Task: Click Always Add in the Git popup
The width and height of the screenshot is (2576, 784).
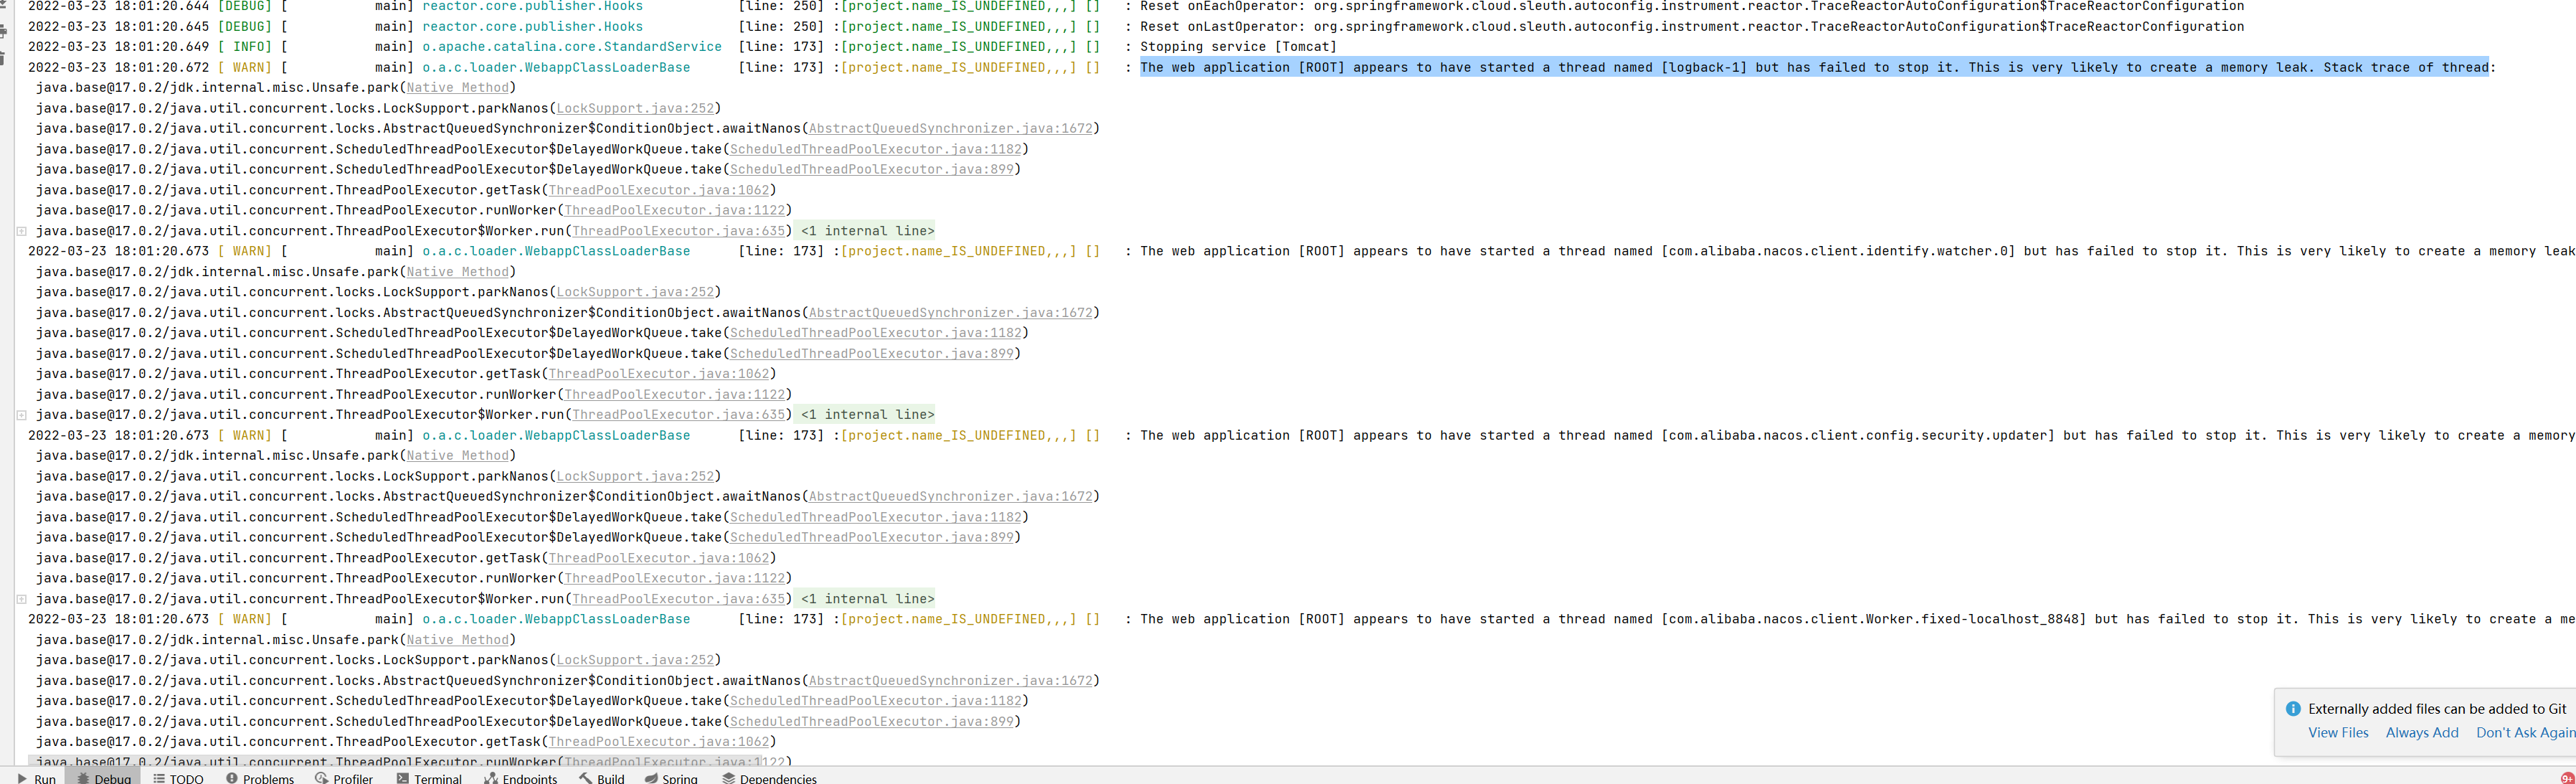Action: coord(2421,732)
